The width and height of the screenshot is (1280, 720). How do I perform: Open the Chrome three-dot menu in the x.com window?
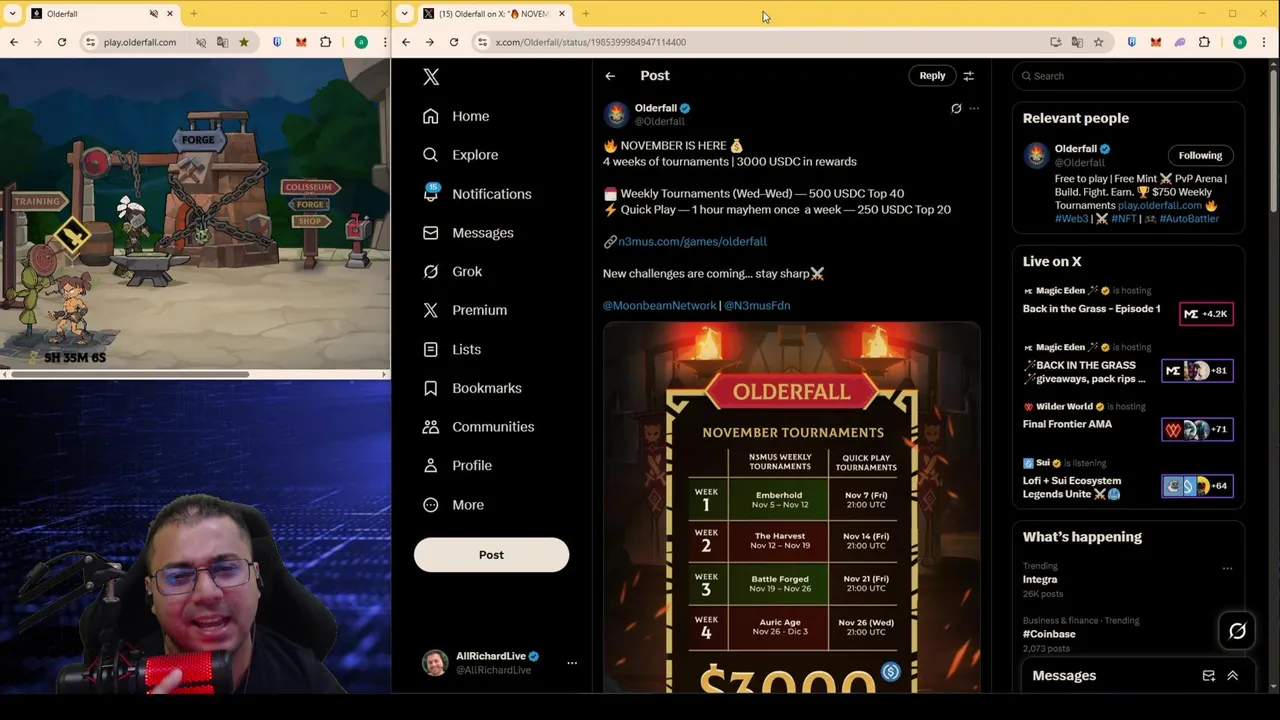coord(1266,42)
